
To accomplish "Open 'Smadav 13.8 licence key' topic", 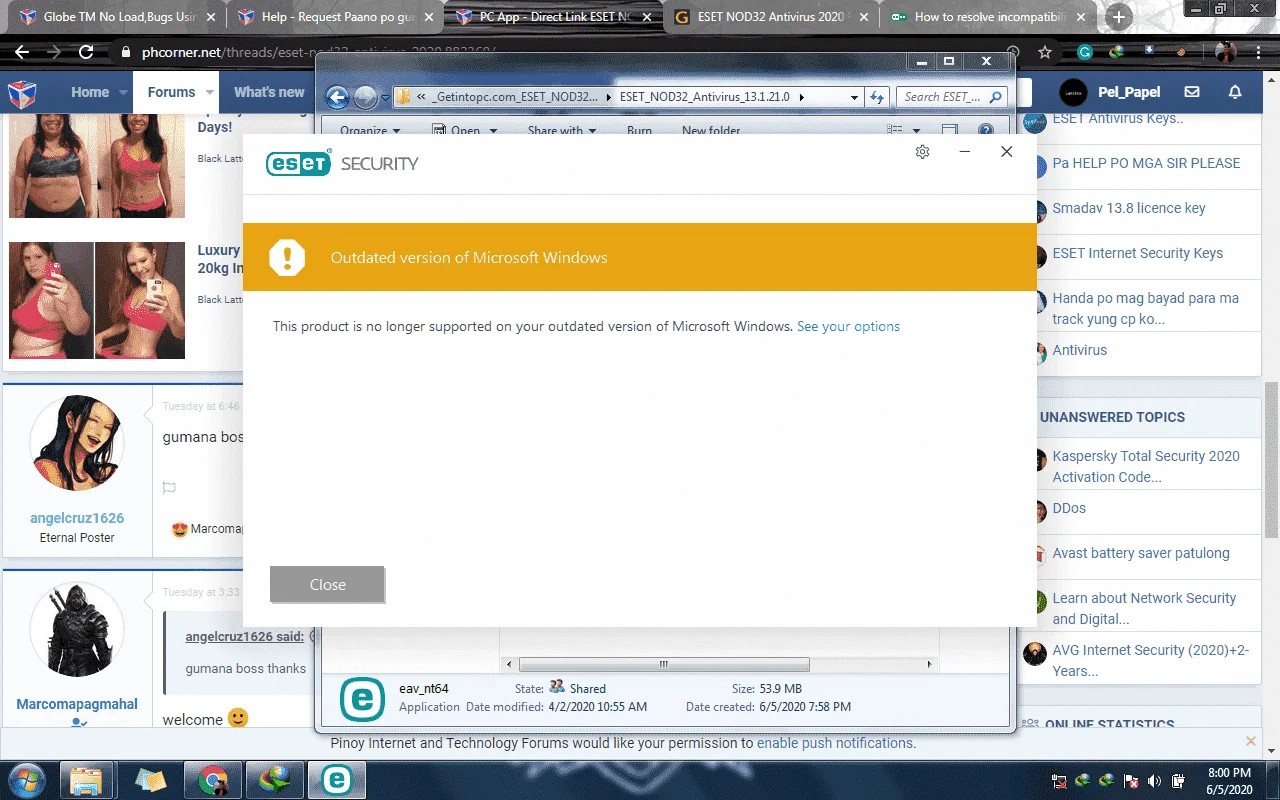I will (1128, 208).
